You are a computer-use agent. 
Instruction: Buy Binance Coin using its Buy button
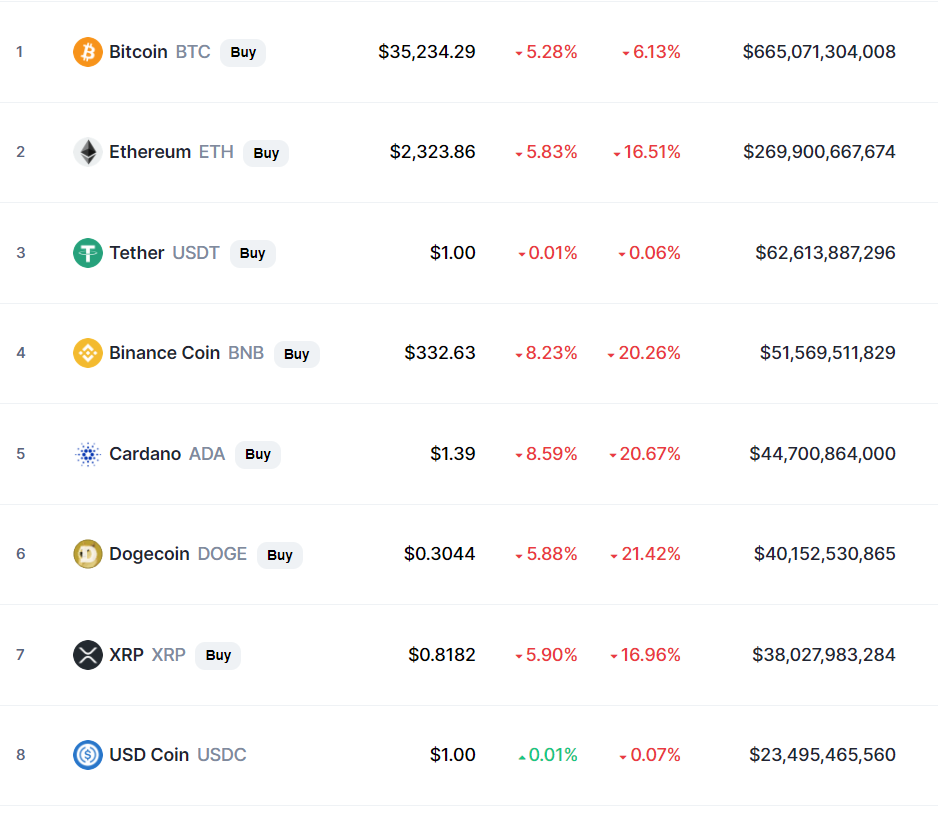pos(297,354)
